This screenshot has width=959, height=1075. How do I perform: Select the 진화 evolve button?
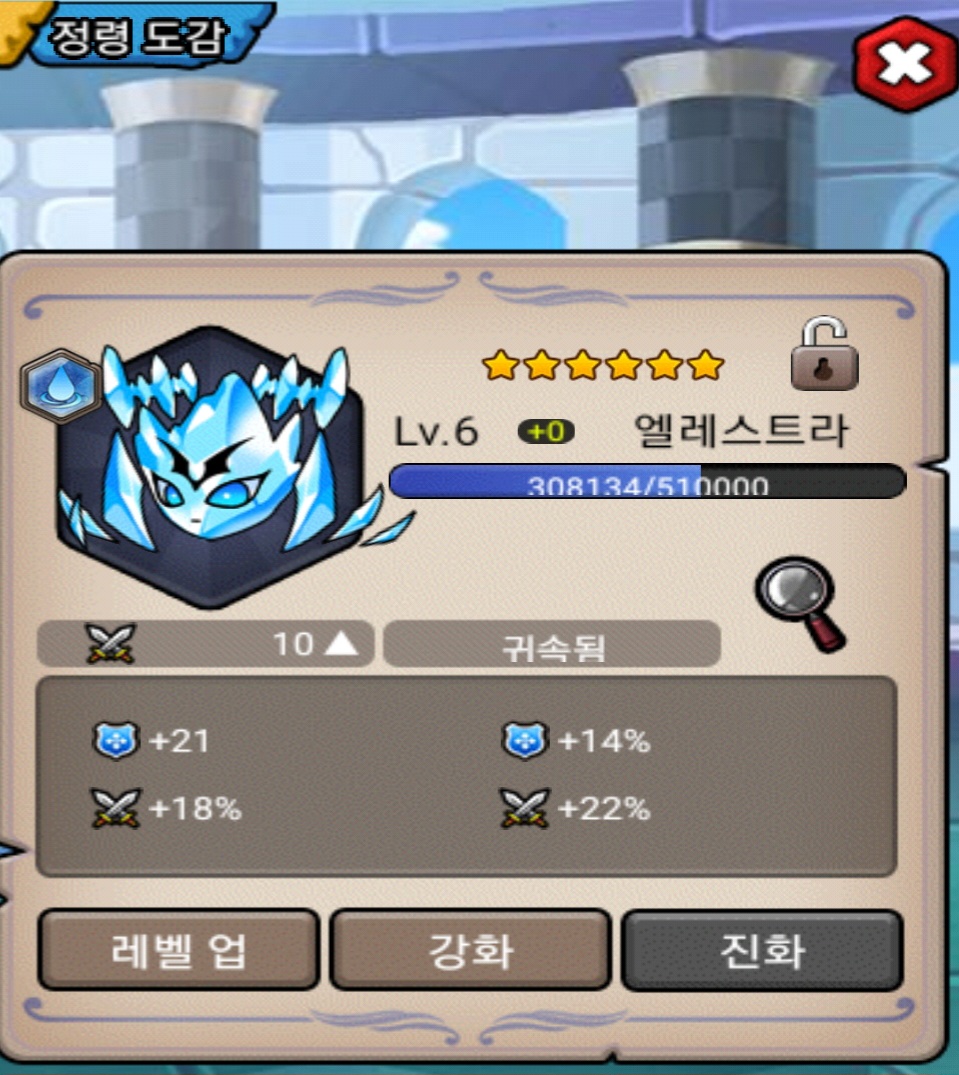(762, 950)
